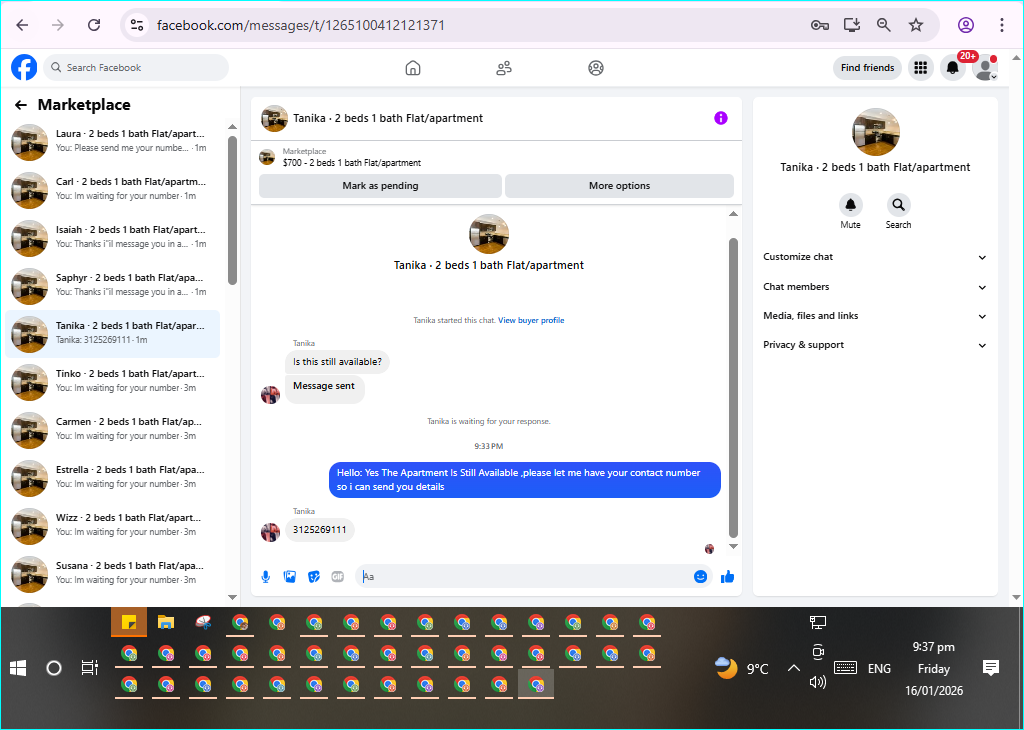Open the Windows notification center icon
This screenshot has width=1024, height=730.
(991, 667)
